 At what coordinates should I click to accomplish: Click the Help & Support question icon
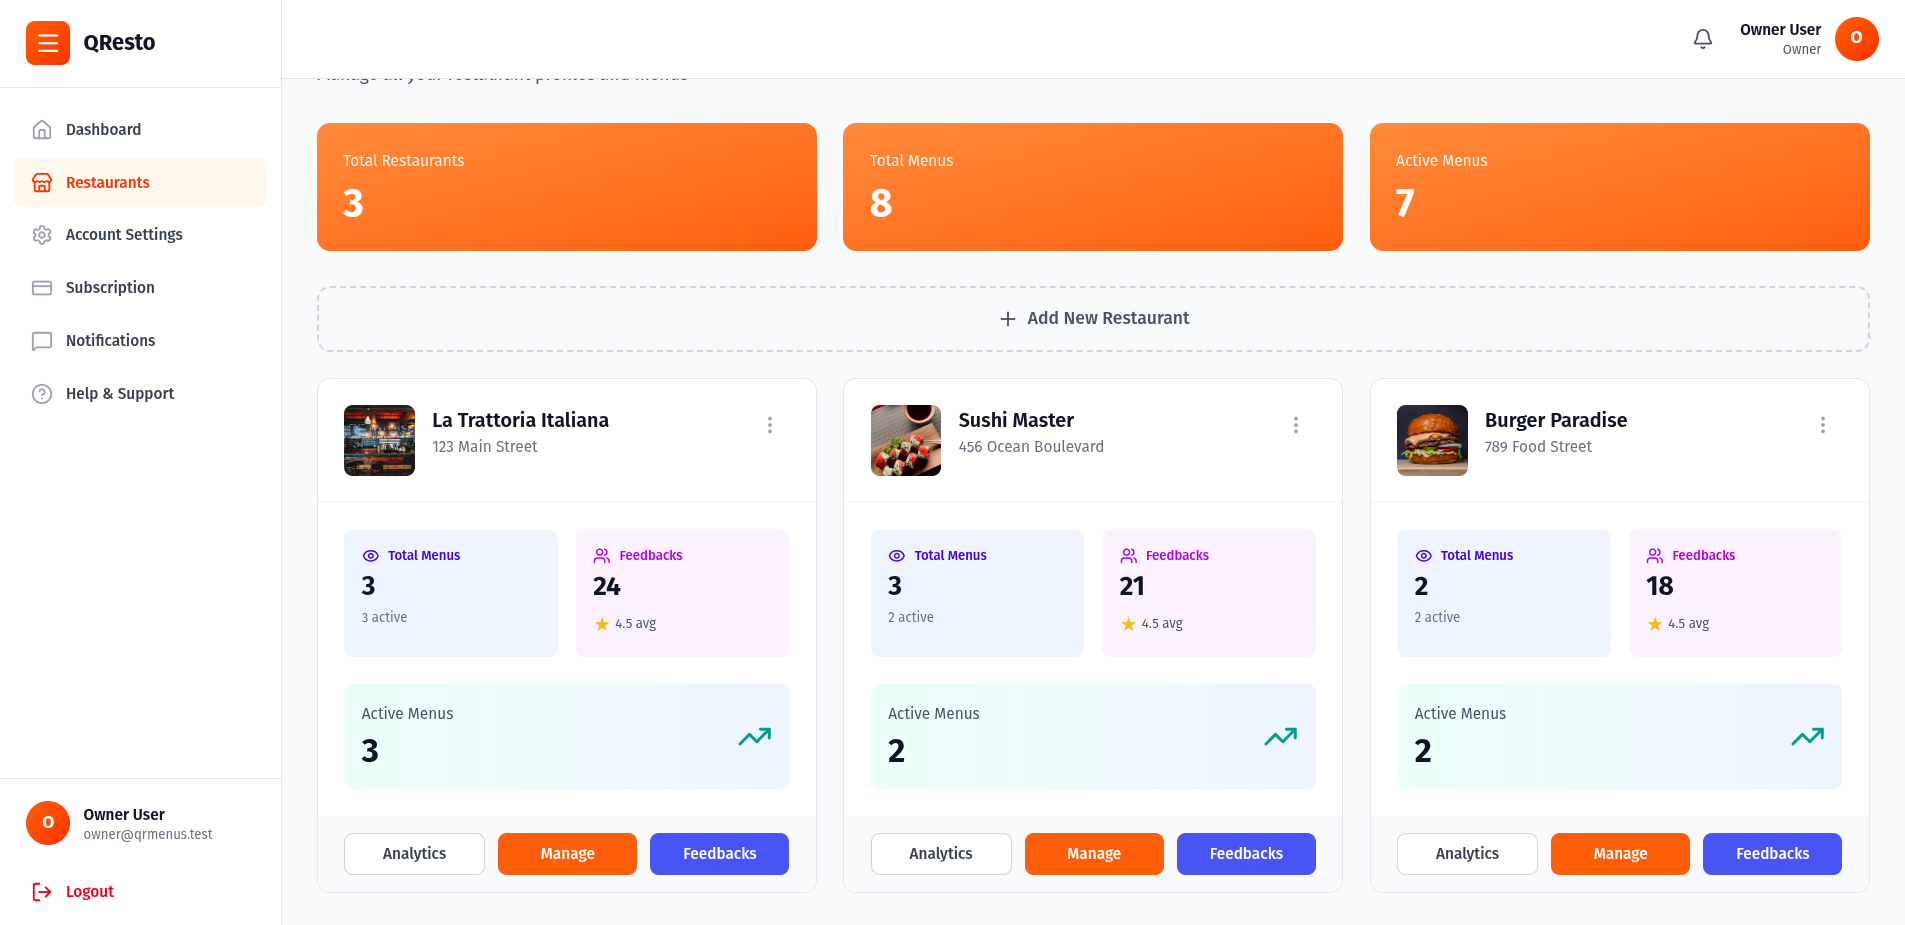(42, 394)
